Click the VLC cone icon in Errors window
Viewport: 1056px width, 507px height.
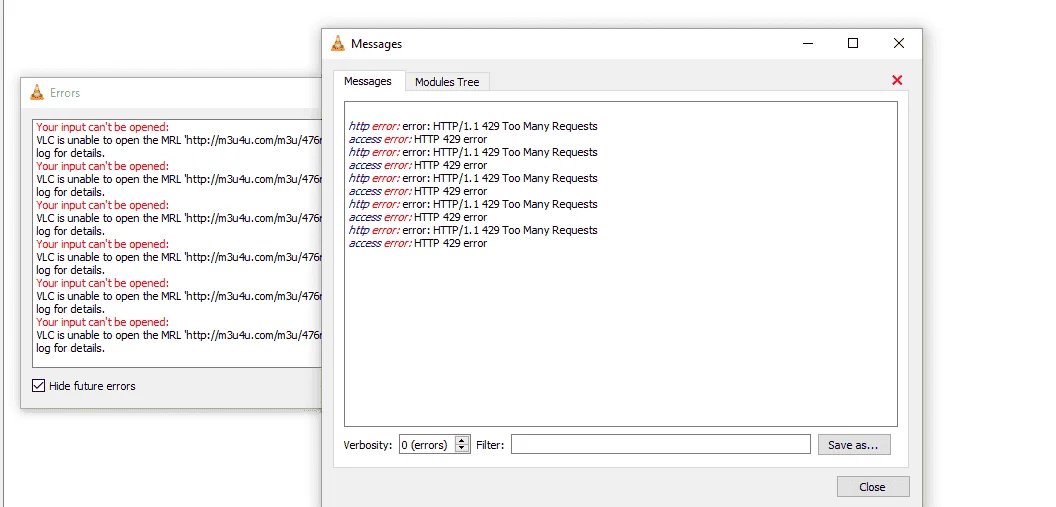click(x=37, y=93)
